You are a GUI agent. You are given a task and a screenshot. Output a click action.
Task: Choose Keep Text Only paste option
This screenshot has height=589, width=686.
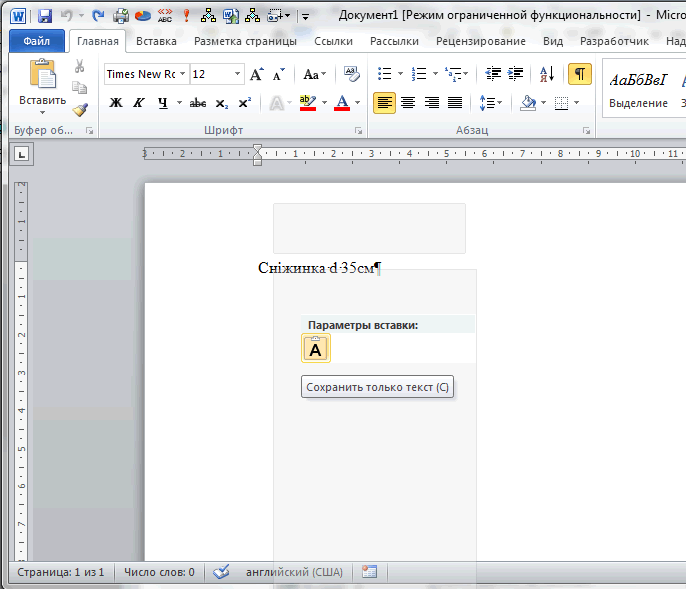[316, 349]
